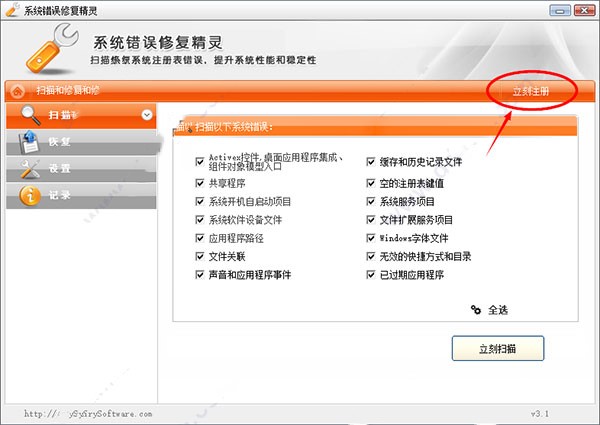Click the restore (恢复) disk icon
The width and height of the screenshot is (600, 425).
[x=29, y=142]
